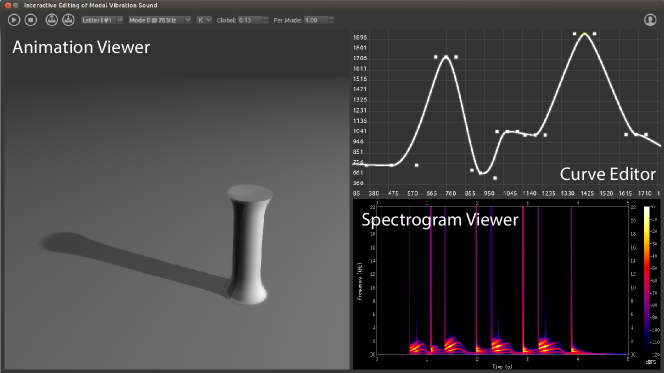Stop the sound playback
Screen dimensions: 664x373
tap(30, 20)
